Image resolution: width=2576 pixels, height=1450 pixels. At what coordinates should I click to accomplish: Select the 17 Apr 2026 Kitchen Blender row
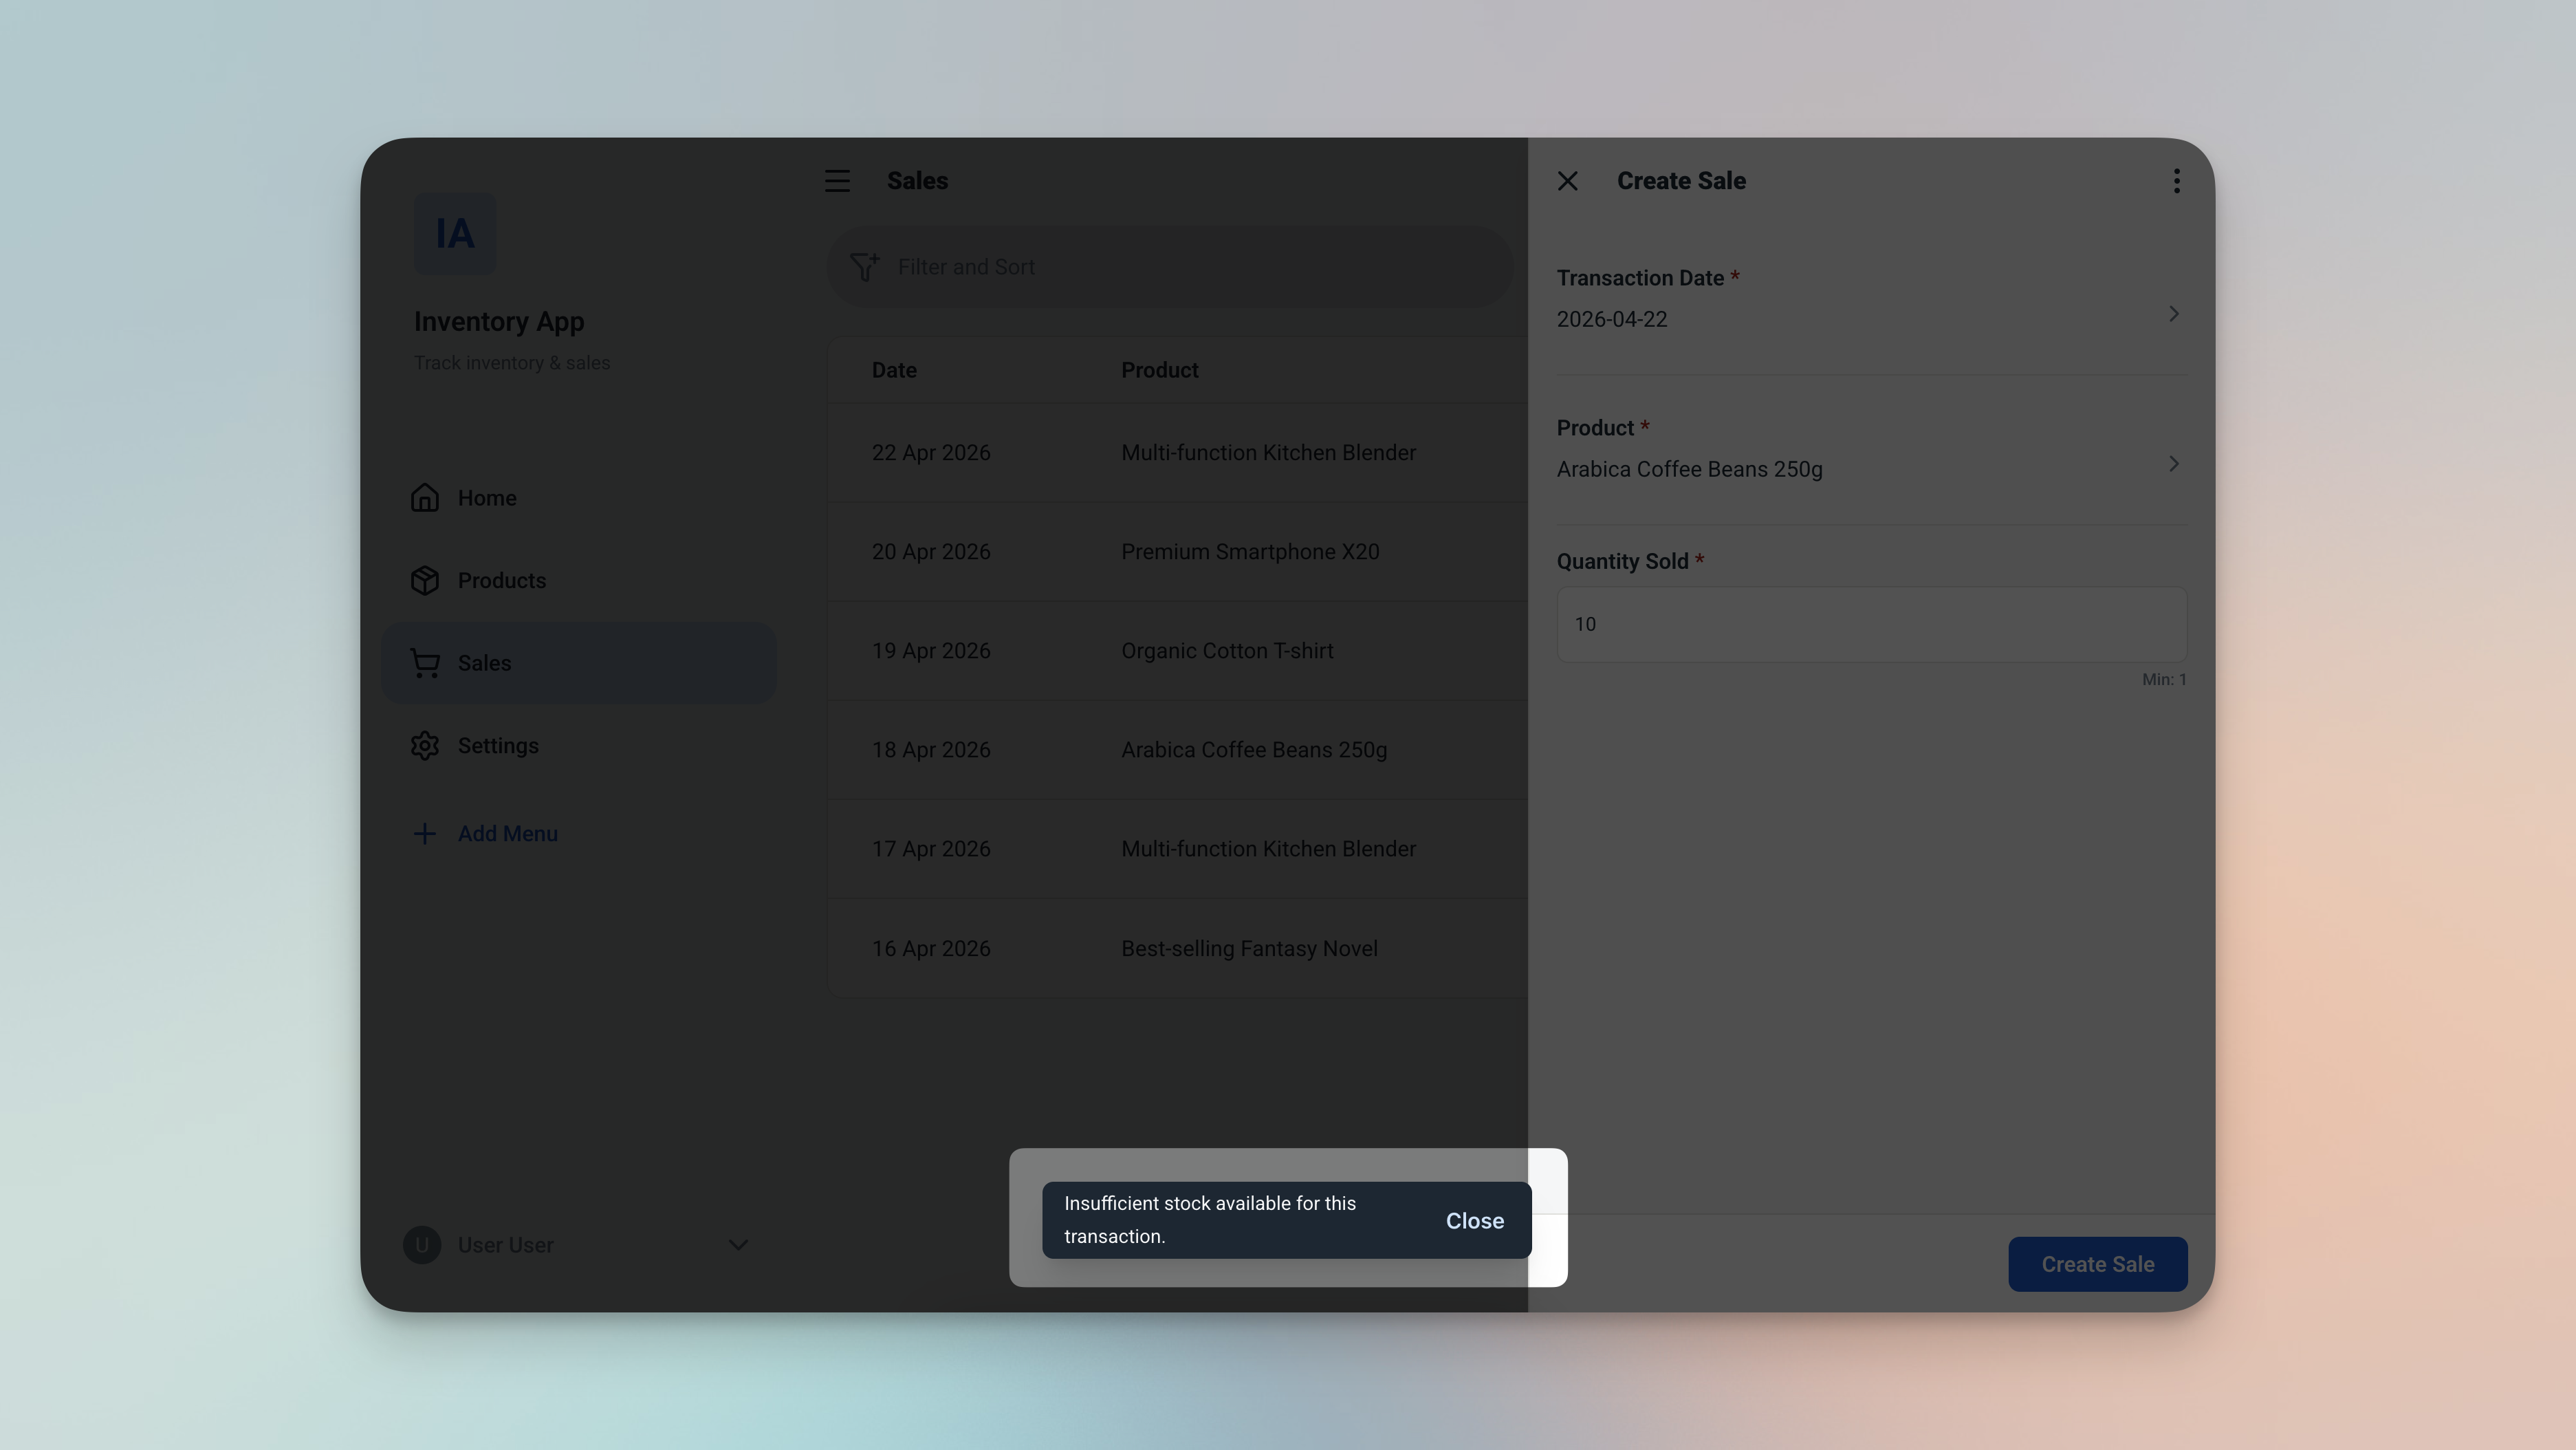tap(1177, 849)
